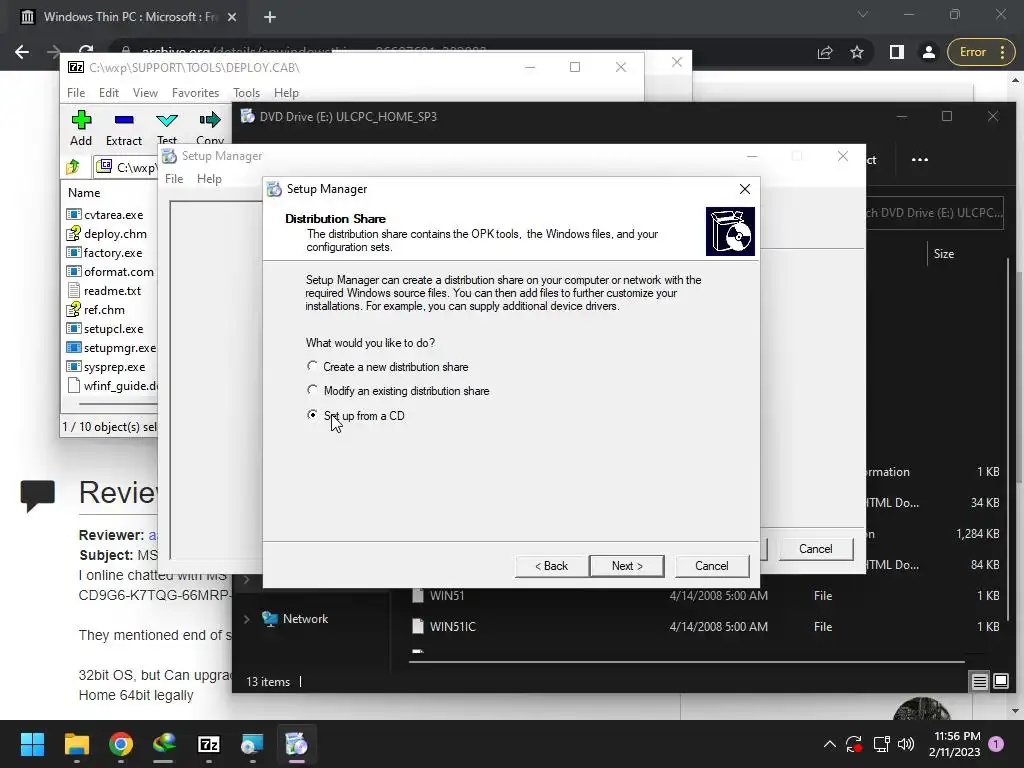1024x768 pixels.
Task: Open the Chrome profile icon
Action: 928,52
